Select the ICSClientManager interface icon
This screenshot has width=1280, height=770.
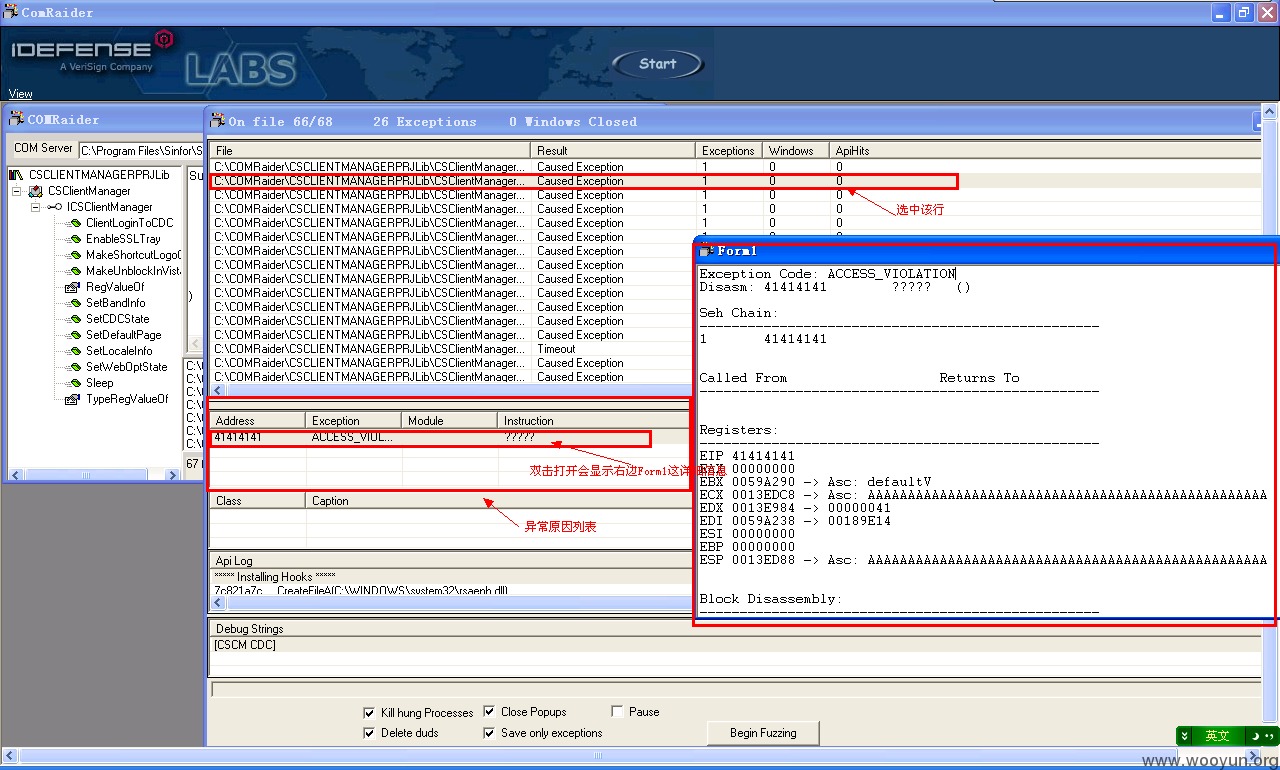pos(54,207)
